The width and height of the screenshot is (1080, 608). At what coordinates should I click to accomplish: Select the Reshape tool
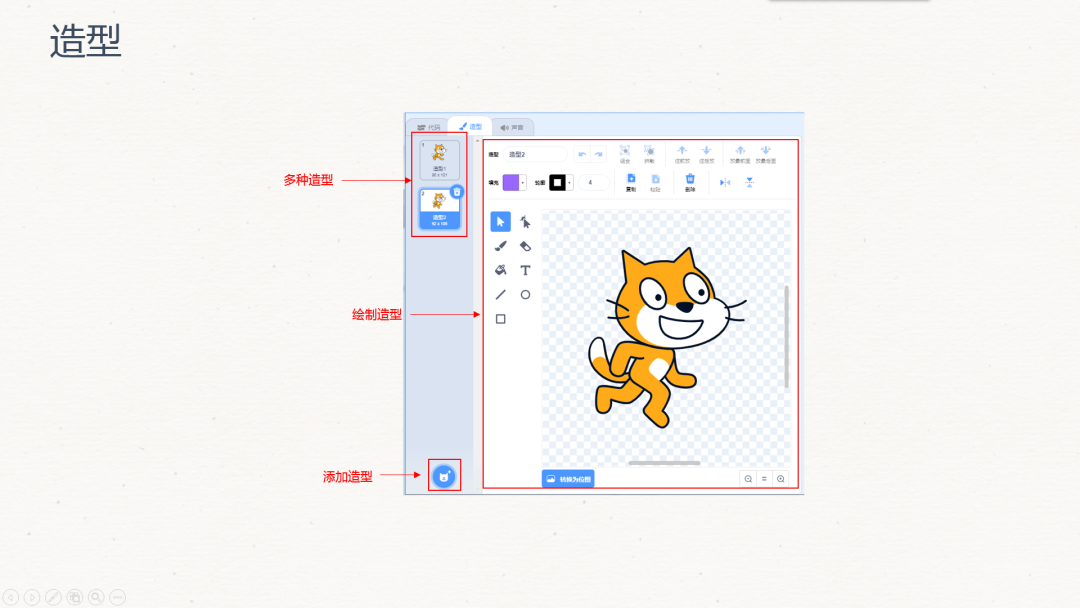tap(526, 222)
